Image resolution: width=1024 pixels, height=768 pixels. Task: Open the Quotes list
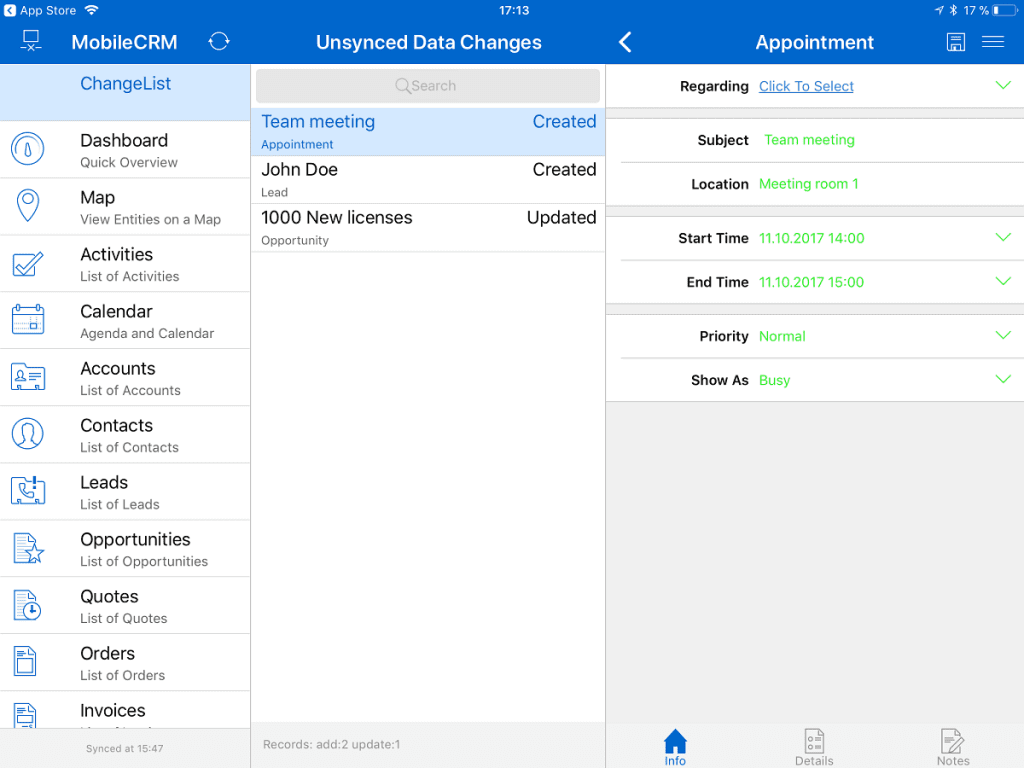(x=125, y=605)
